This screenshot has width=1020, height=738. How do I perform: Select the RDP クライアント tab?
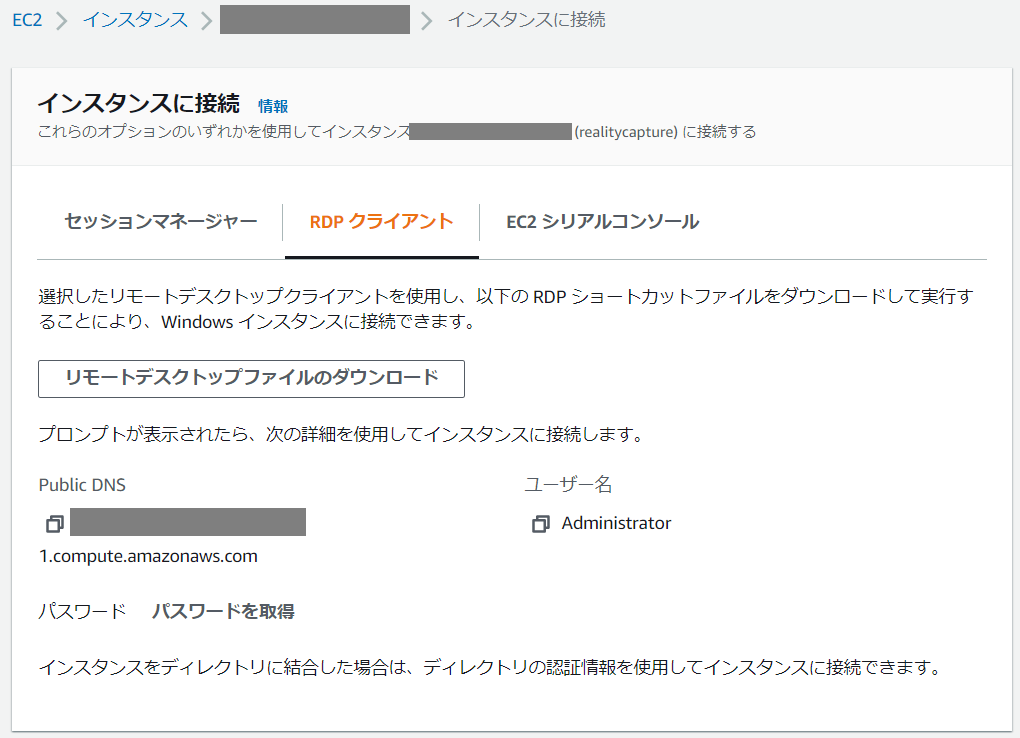pyautogui.click(x=381, y=222)
